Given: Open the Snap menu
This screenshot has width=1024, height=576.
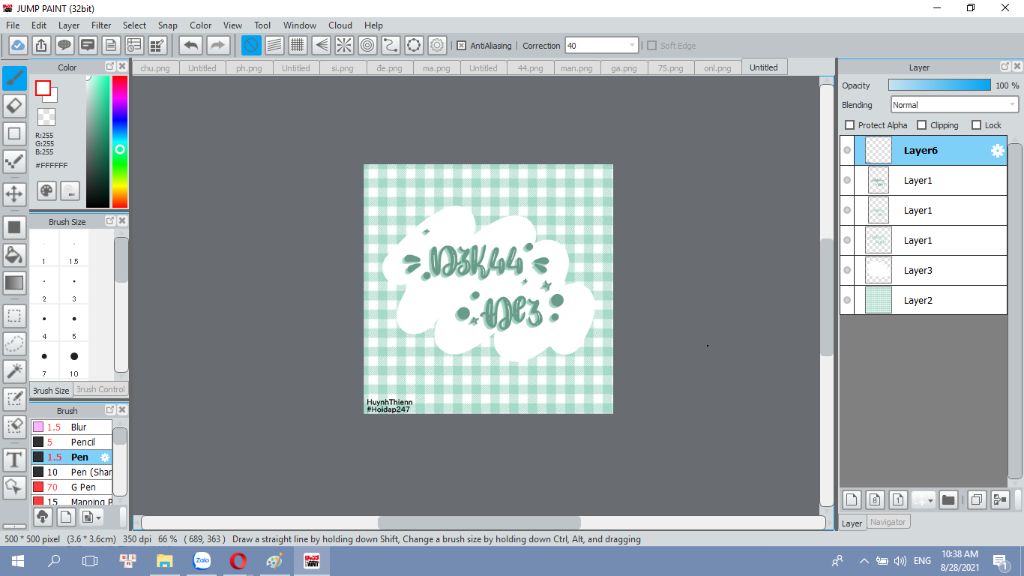Looking at the screenshot, I should tap(167, 25).
